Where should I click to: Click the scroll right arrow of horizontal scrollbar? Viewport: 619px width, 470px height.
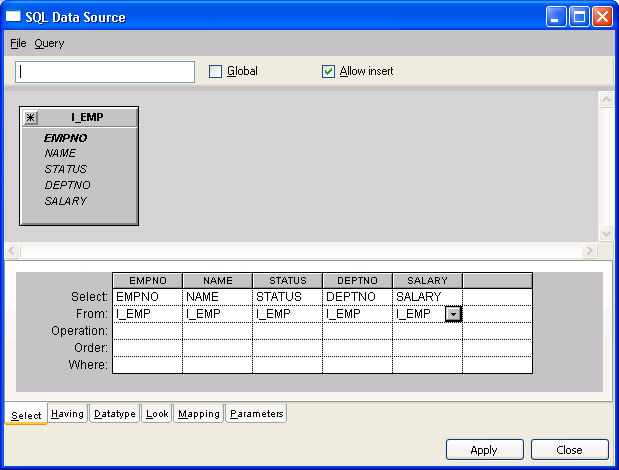click(x=590, y=250)
